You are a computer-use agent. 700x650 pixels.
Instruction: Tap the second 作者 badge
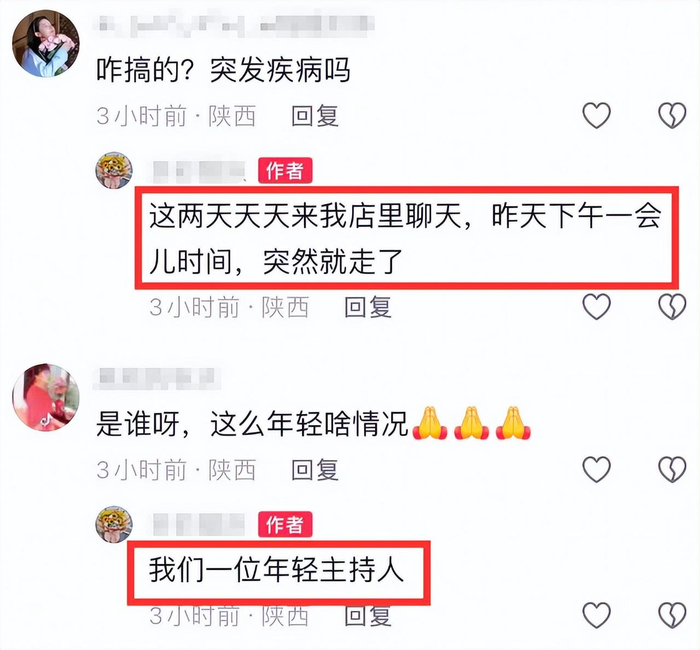[x=285, y=525]
